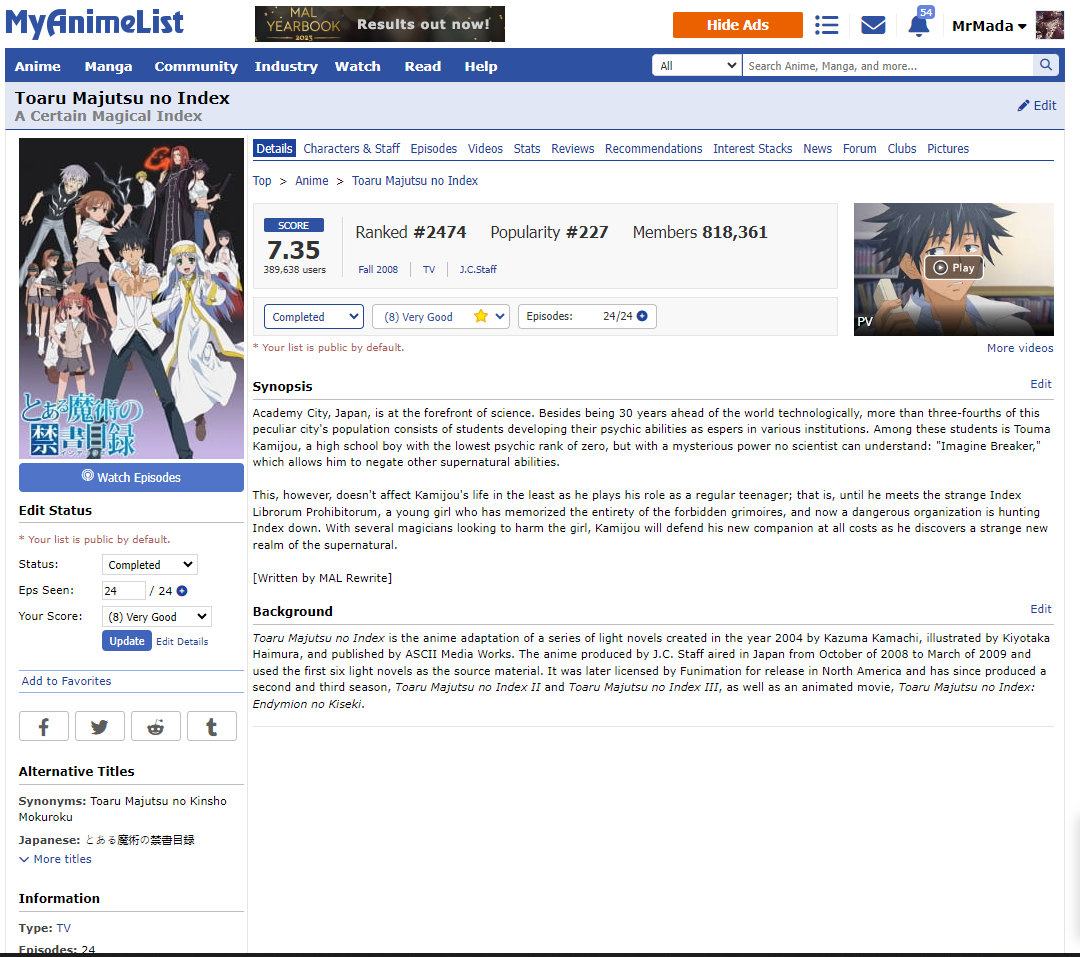Viewport: 1080px width, 957px height.
Task: Switch to Reviews tab
Action: tap(572, 148)
